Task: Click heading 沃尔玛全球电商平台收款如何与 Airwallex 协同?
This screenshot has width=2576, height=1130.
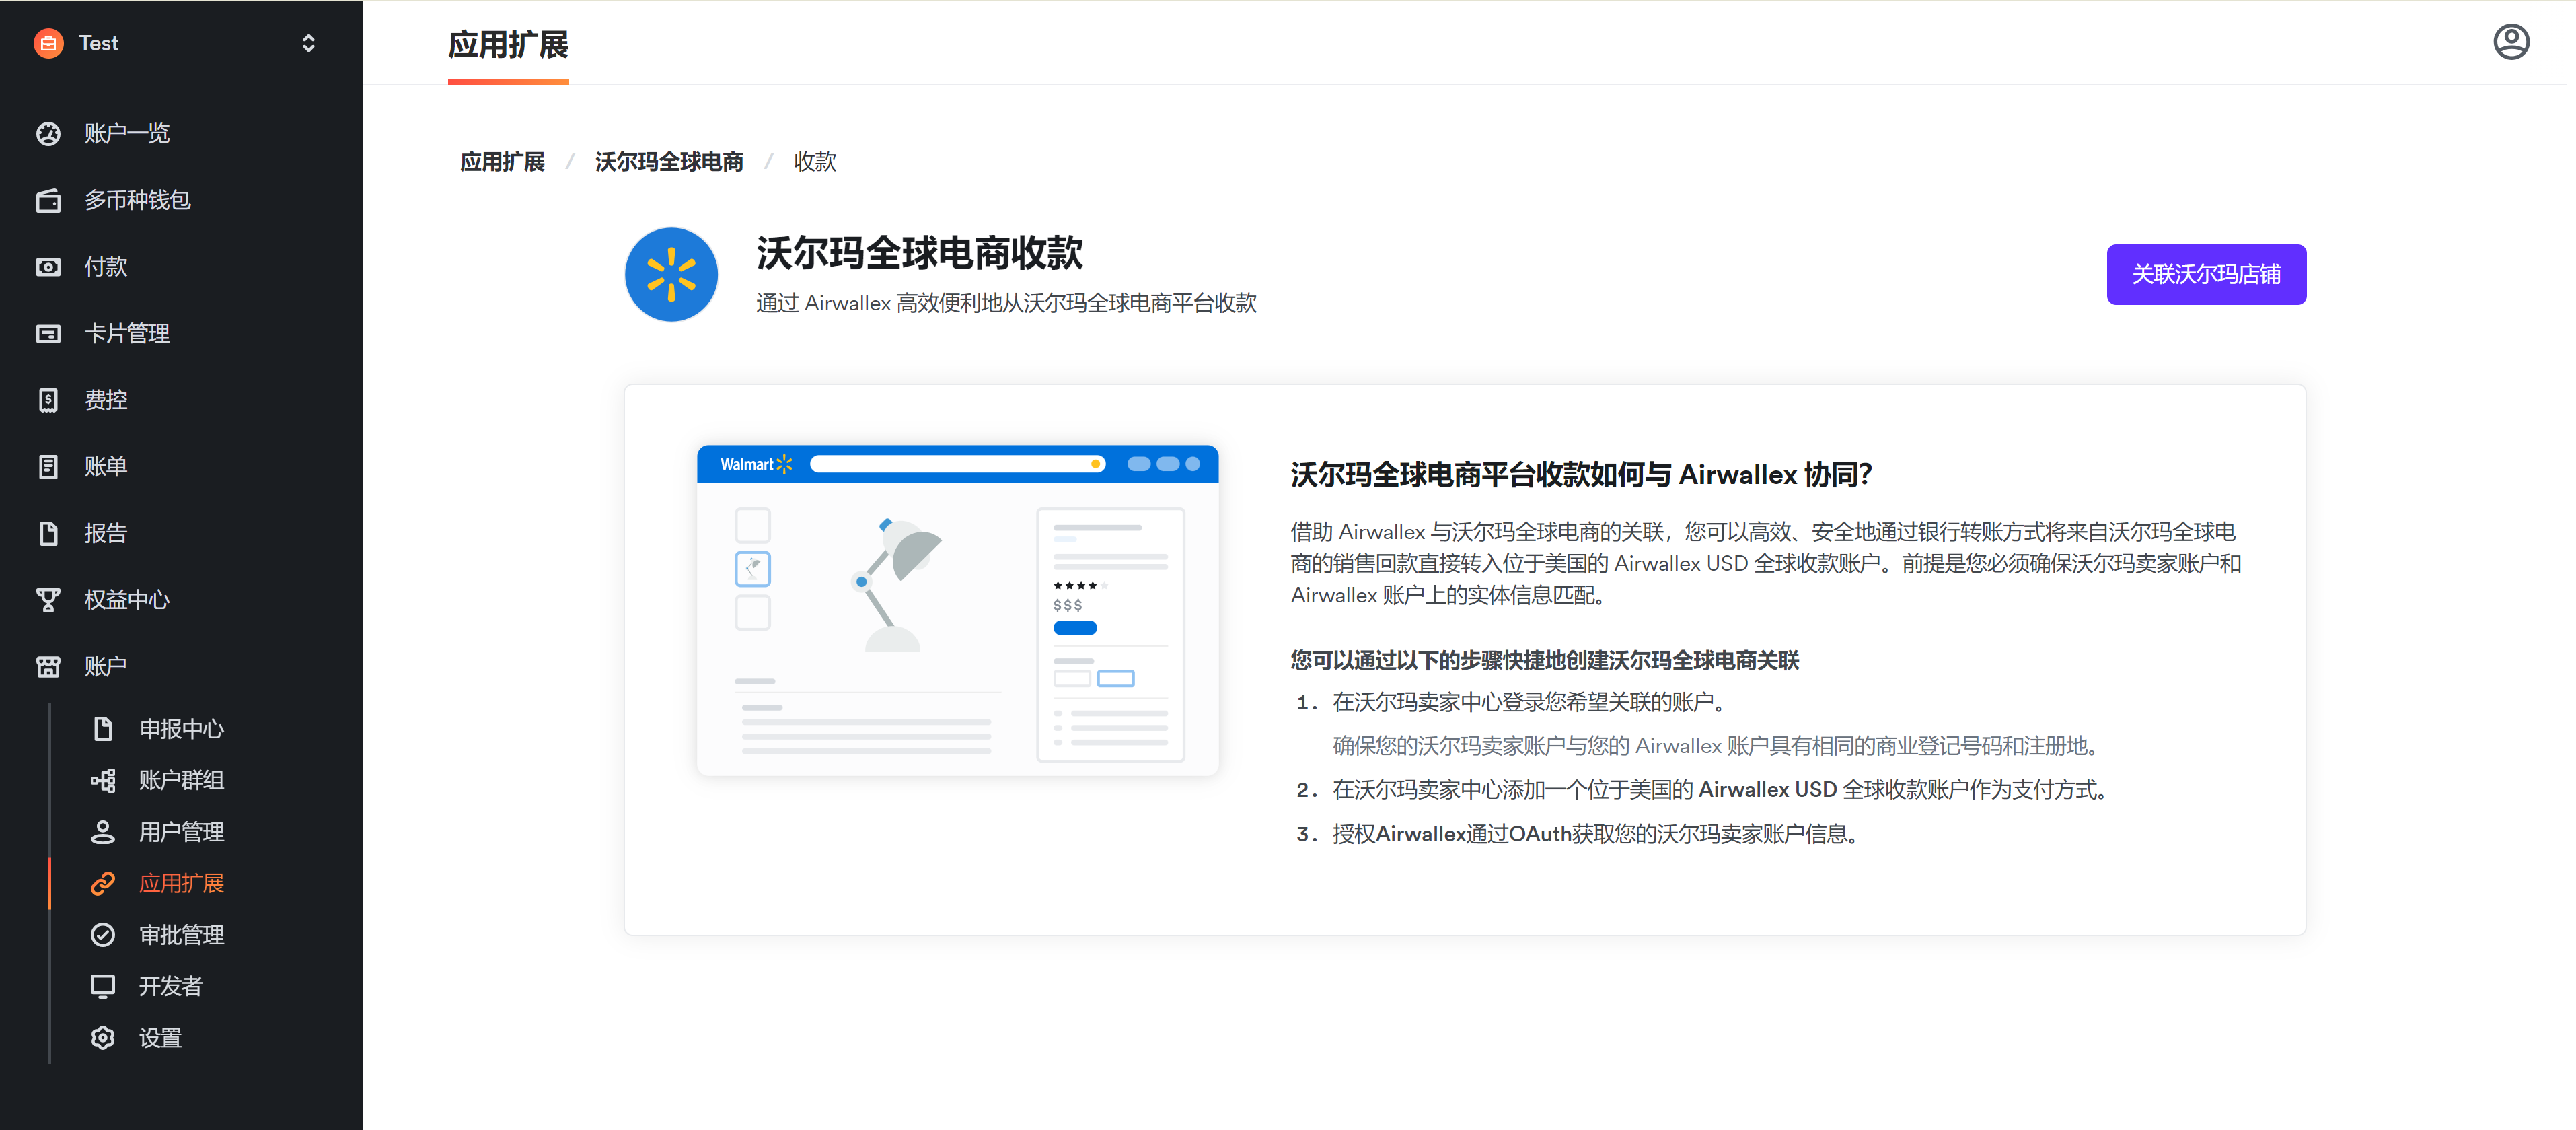Action: click(x=1581, y=475)
